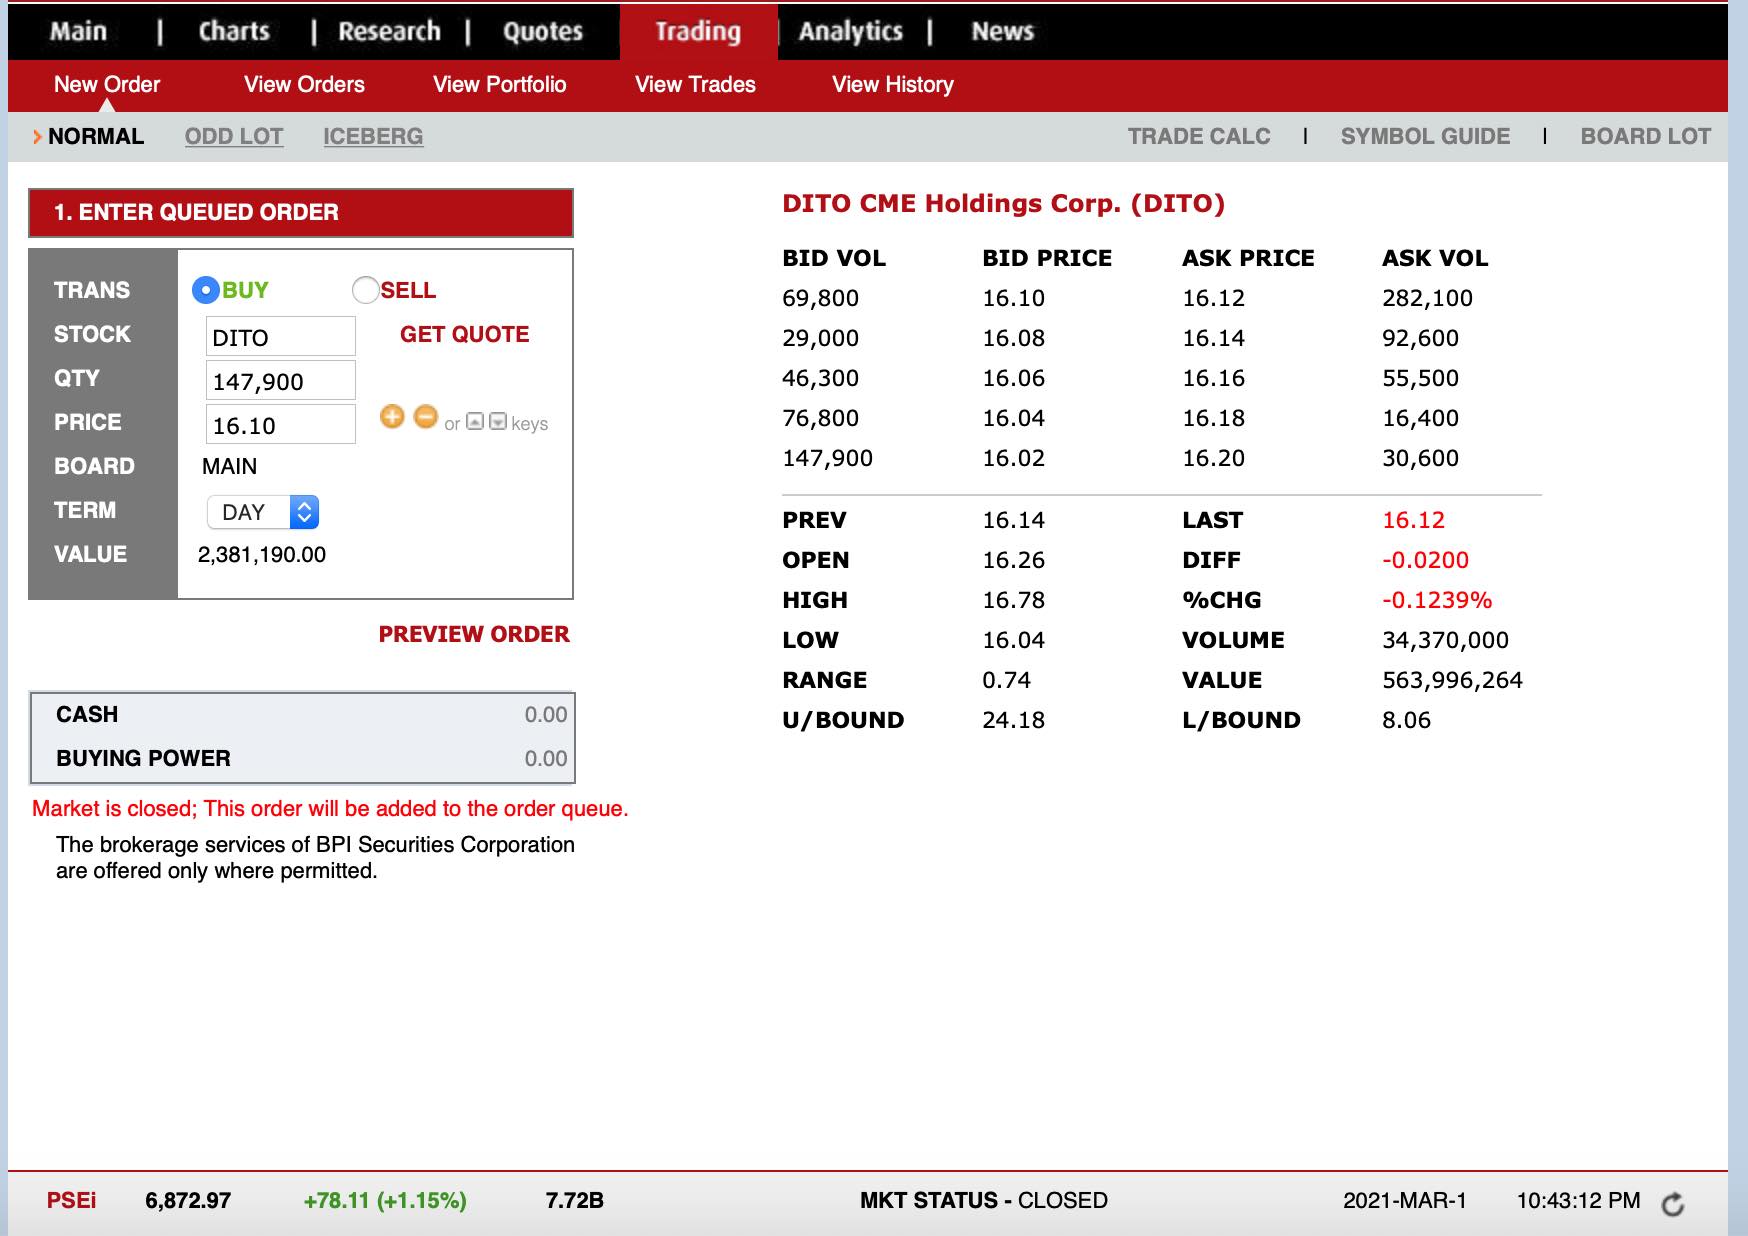Click ask price 16.12 in the order book
The width and height of the screenshot is (1748, 1236).
coord(1213,298)
